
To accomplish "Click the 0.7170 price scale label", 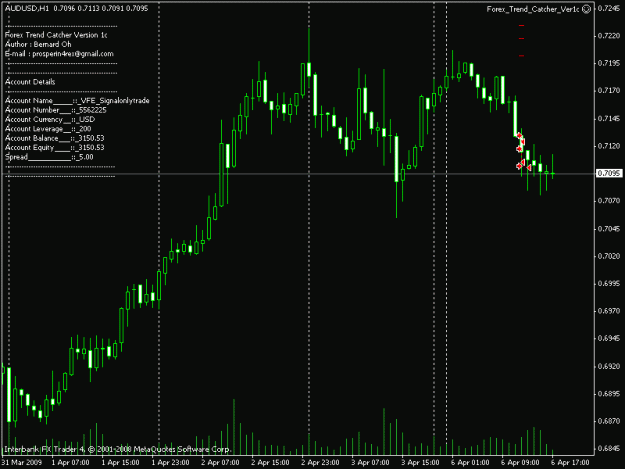I will 609,90.
